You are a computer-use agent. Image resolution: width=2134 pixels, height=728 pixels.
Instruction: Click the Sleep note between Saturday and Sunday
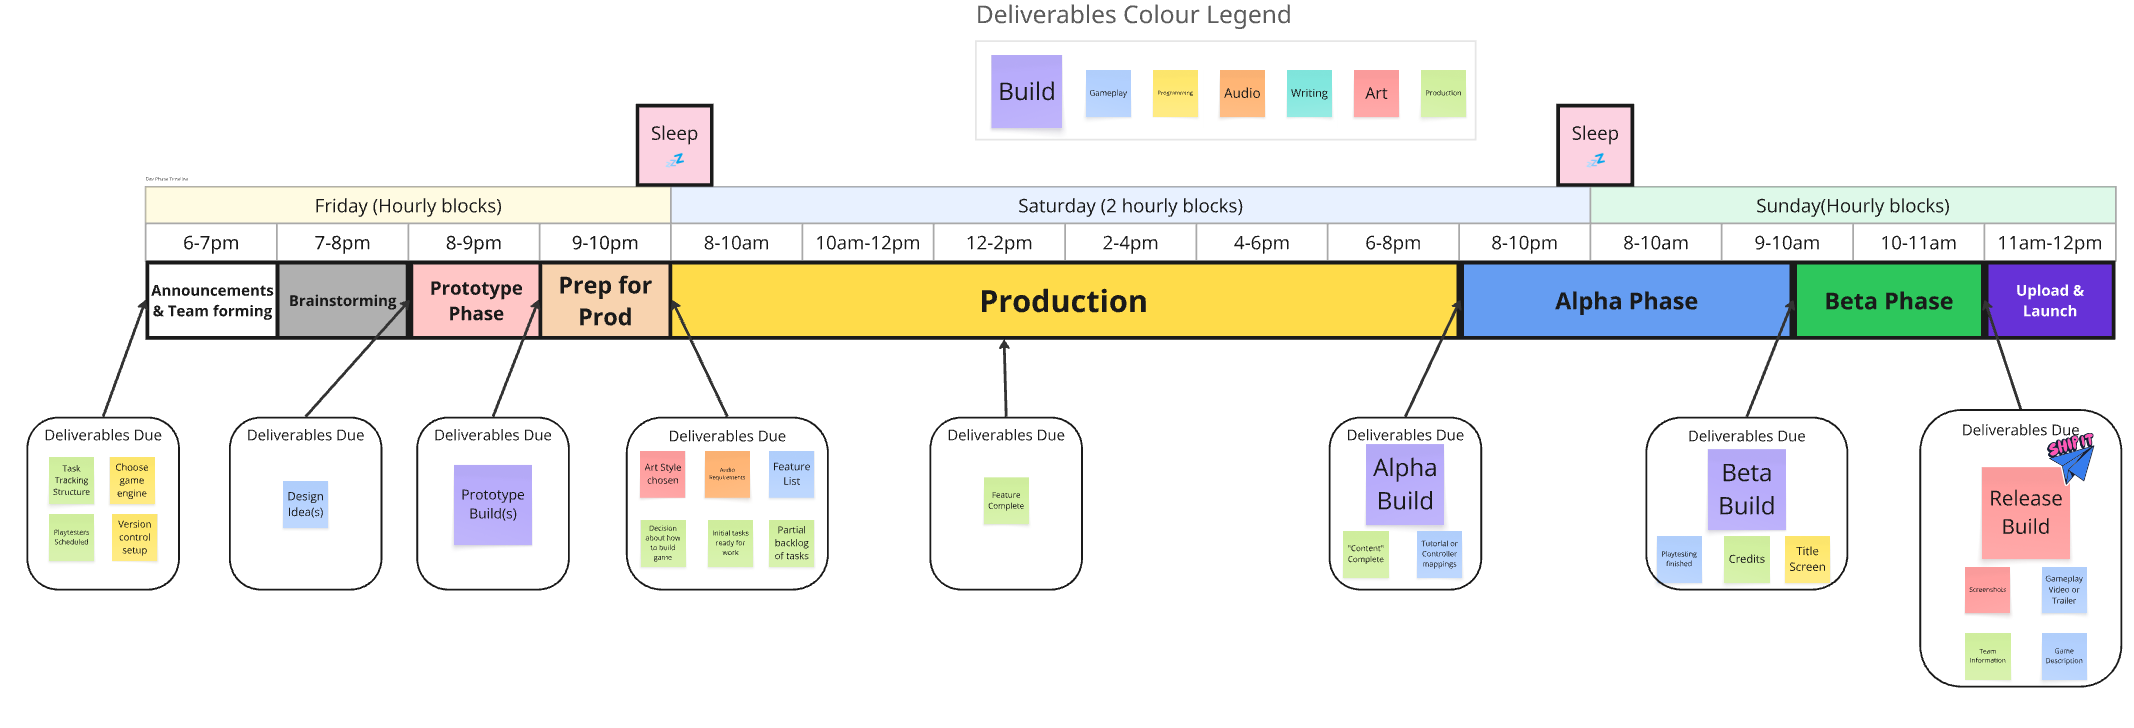point(1594,145)
